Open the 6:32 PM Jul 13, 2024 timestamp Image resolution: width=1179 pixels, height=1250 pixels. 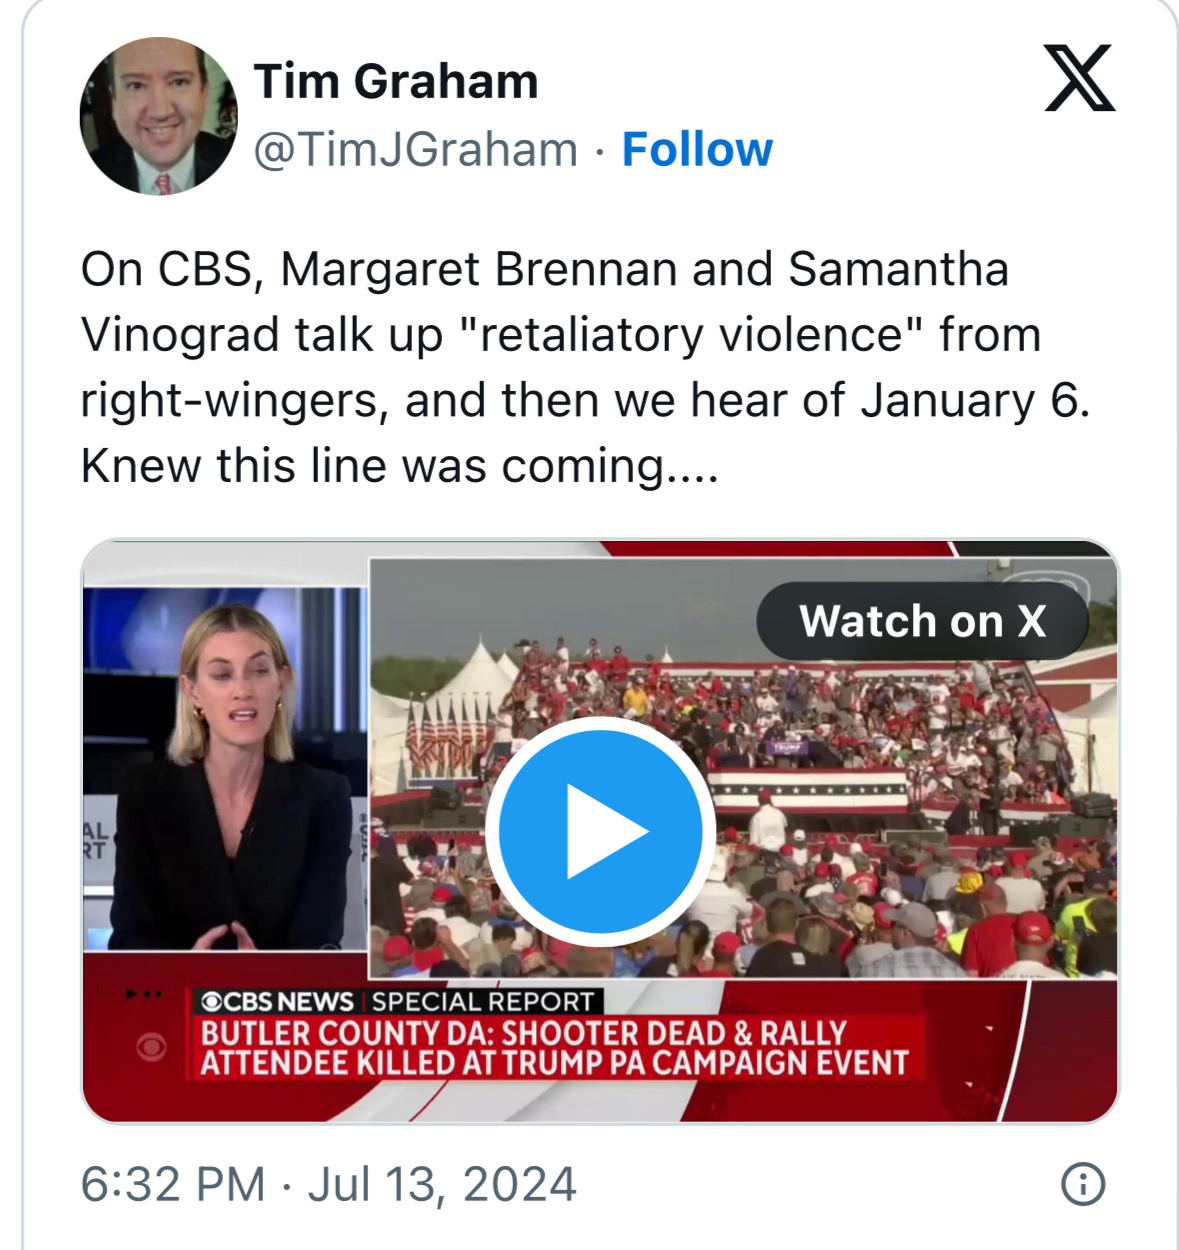click(x=329, y=1184)
